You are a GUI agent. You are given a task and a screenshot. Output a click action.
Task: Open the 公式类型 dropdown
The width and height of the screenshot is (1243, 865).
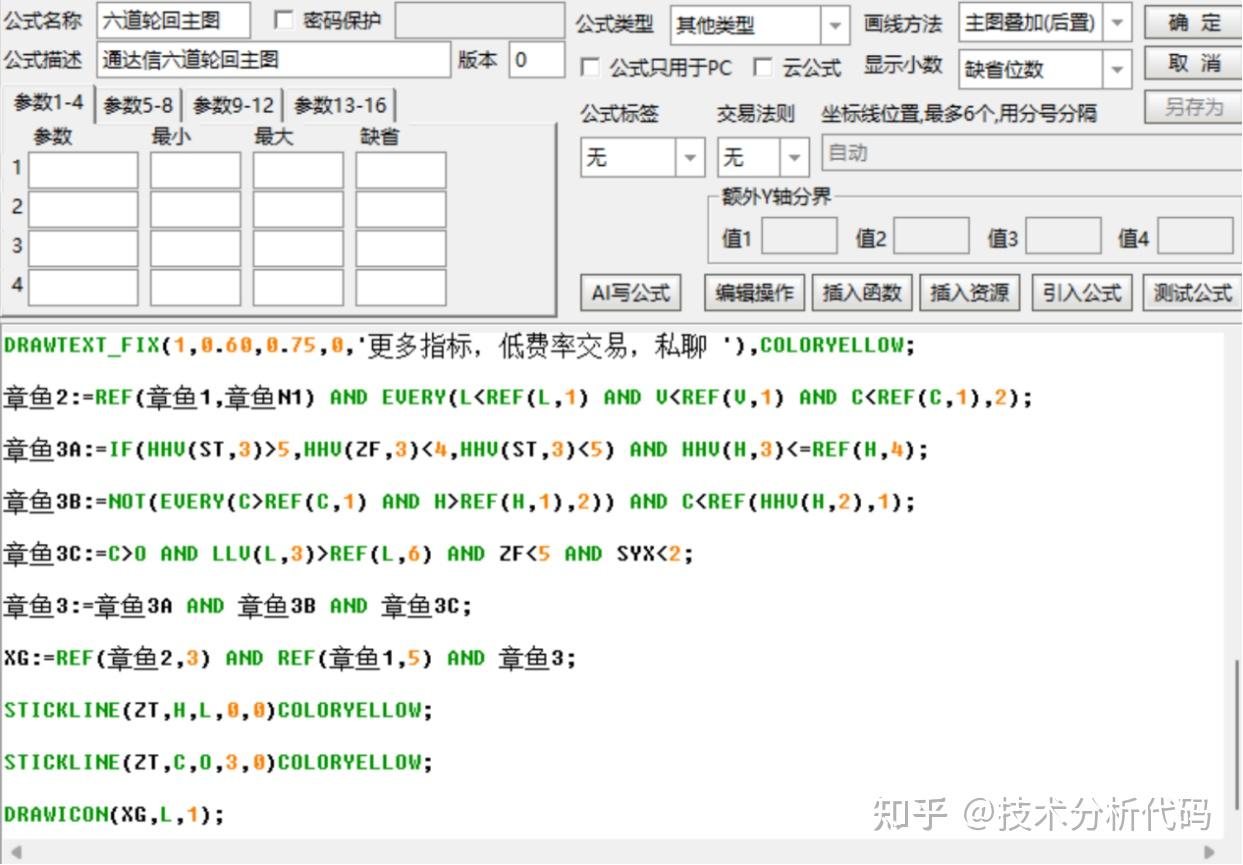pos(835,25)
